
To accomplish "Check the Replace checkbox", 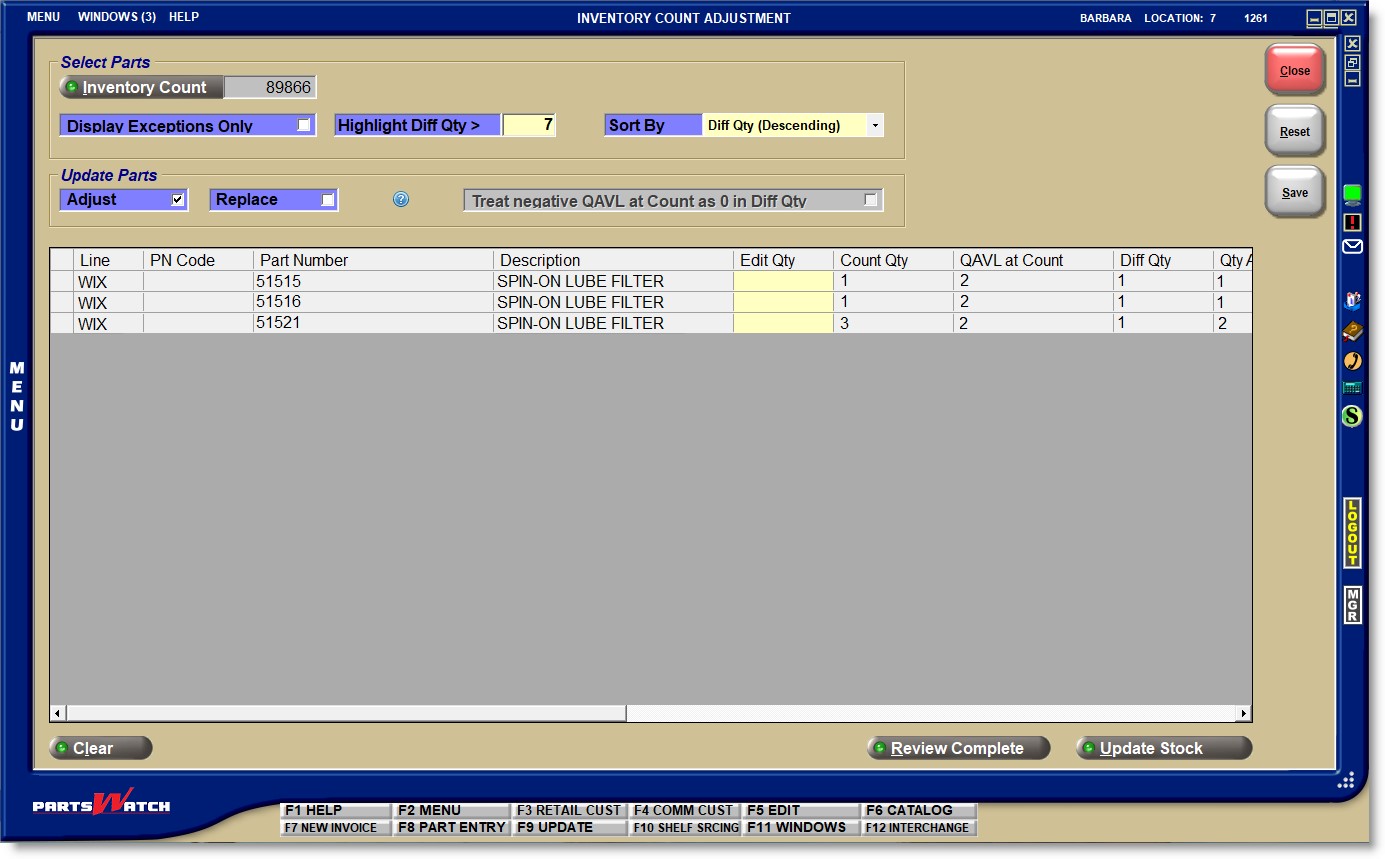I will point(327,200).
